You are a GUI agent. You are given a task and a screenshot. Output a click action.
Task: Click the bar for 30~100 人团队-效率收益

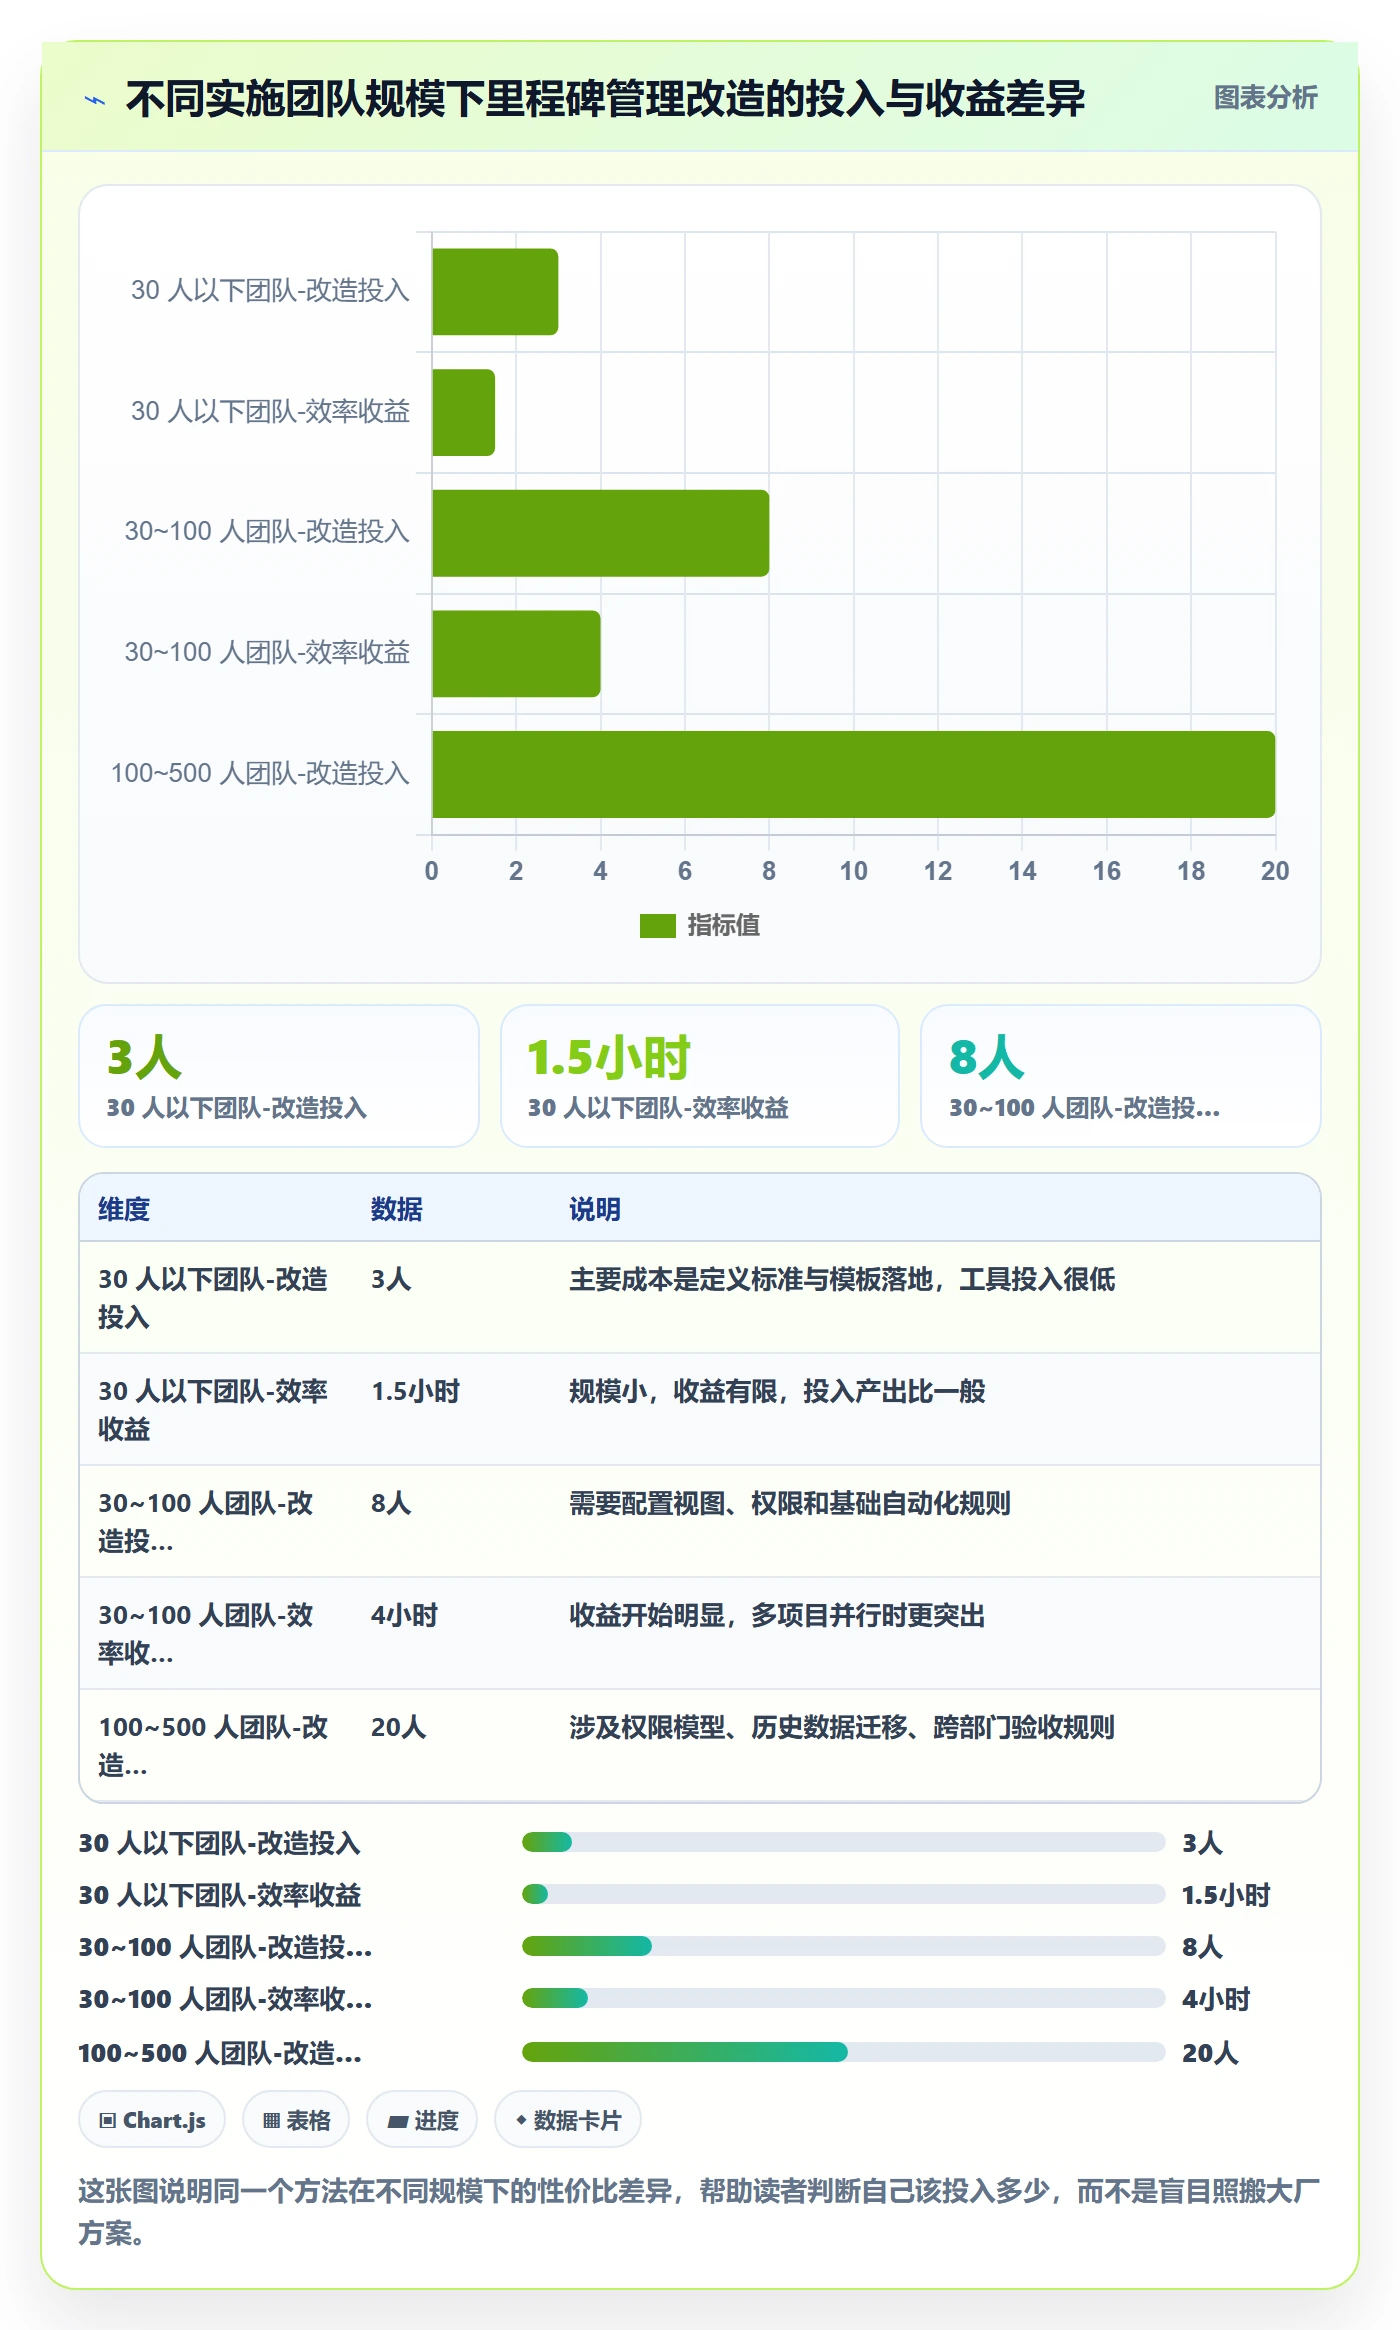point(516,654)
